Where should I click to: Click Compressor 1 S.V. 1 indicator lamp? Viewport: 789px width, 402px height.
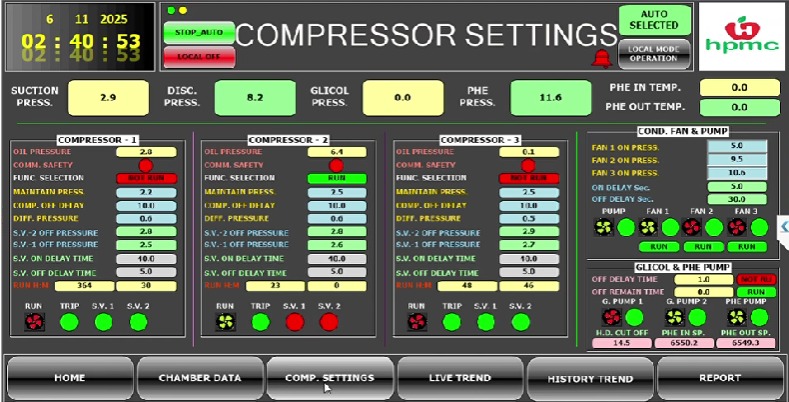[x=104, y=321]
